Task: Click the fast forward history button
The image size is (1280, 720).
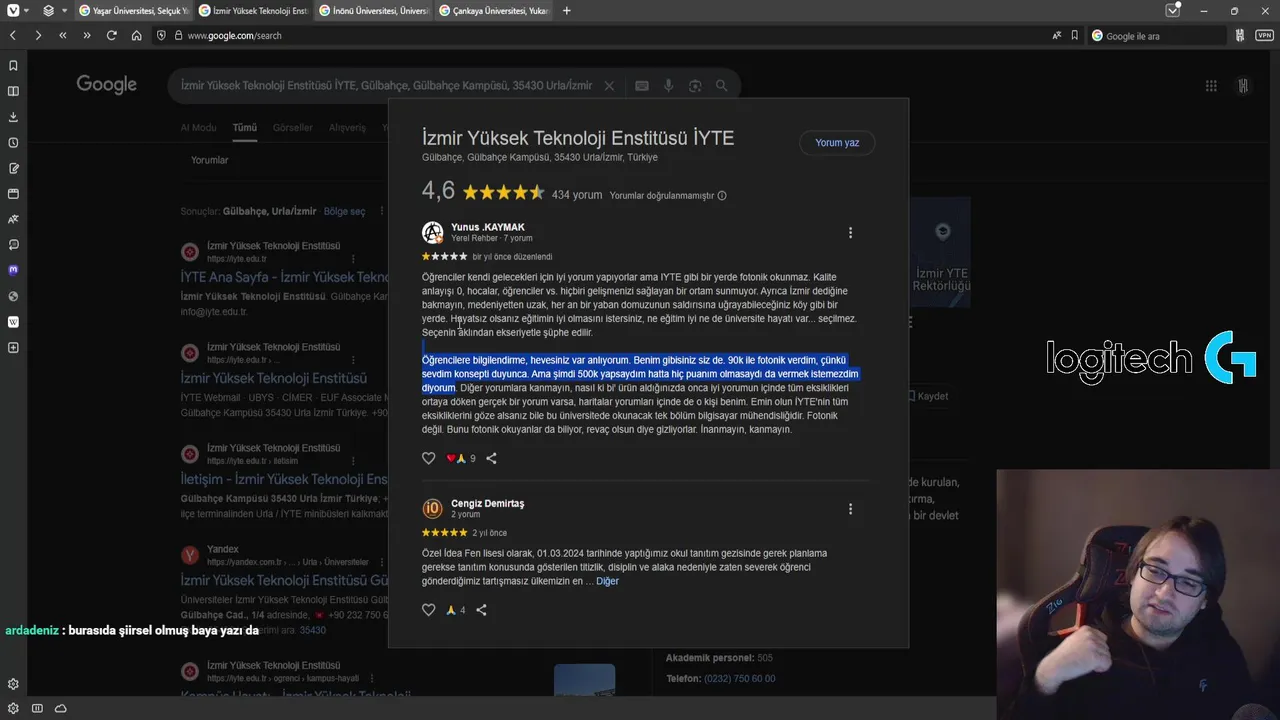Action: click(x=87, y=35)
